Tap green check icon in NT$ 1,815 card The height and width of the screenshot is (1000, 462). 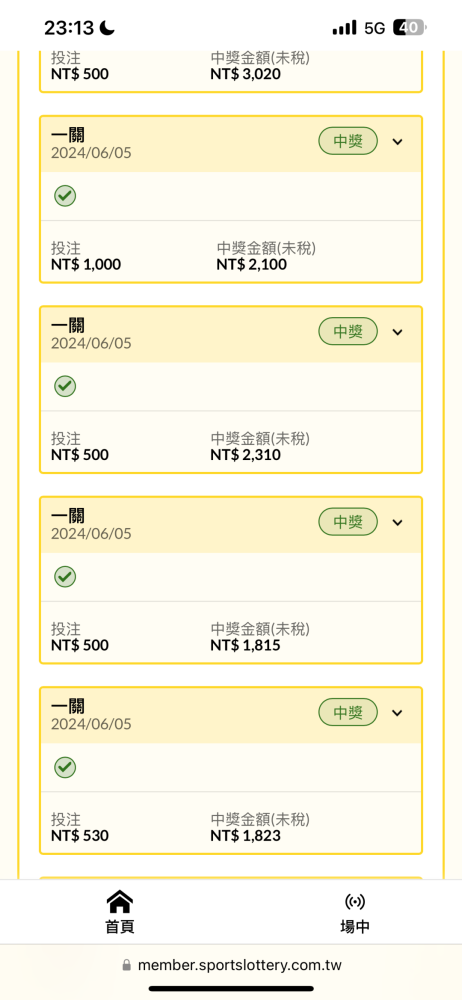click(x=65, y=577)
